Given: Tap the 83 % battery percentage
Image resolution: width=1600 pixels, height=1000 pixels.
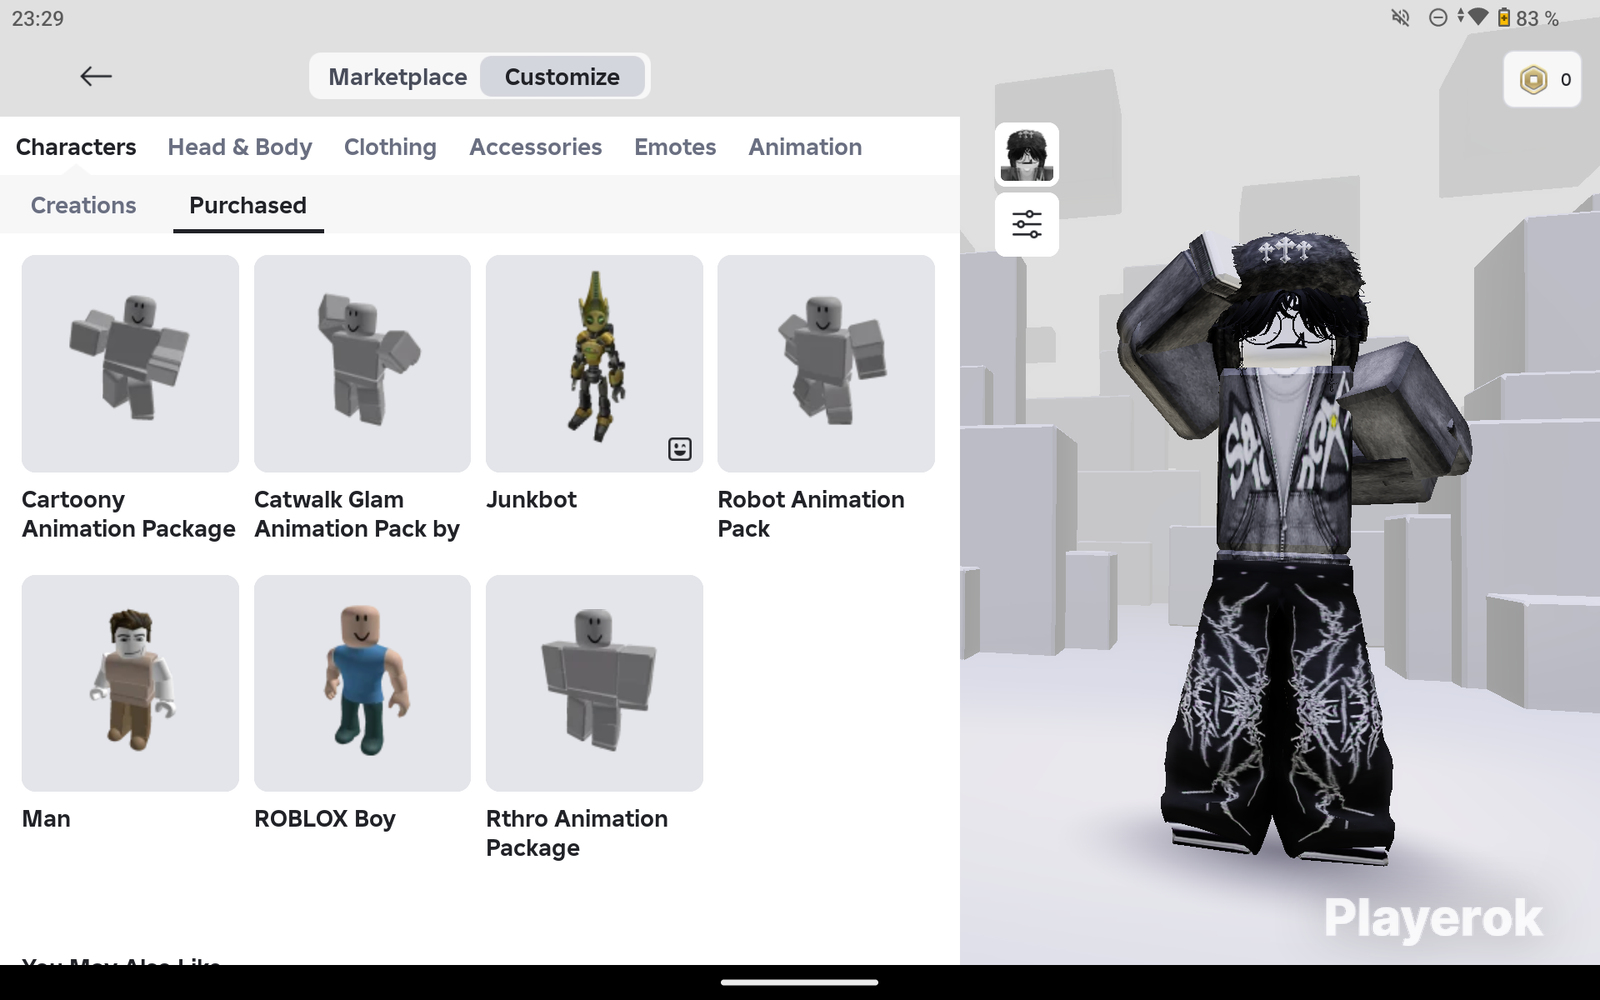Looking at the screenshot, I should coord(1537,18).
